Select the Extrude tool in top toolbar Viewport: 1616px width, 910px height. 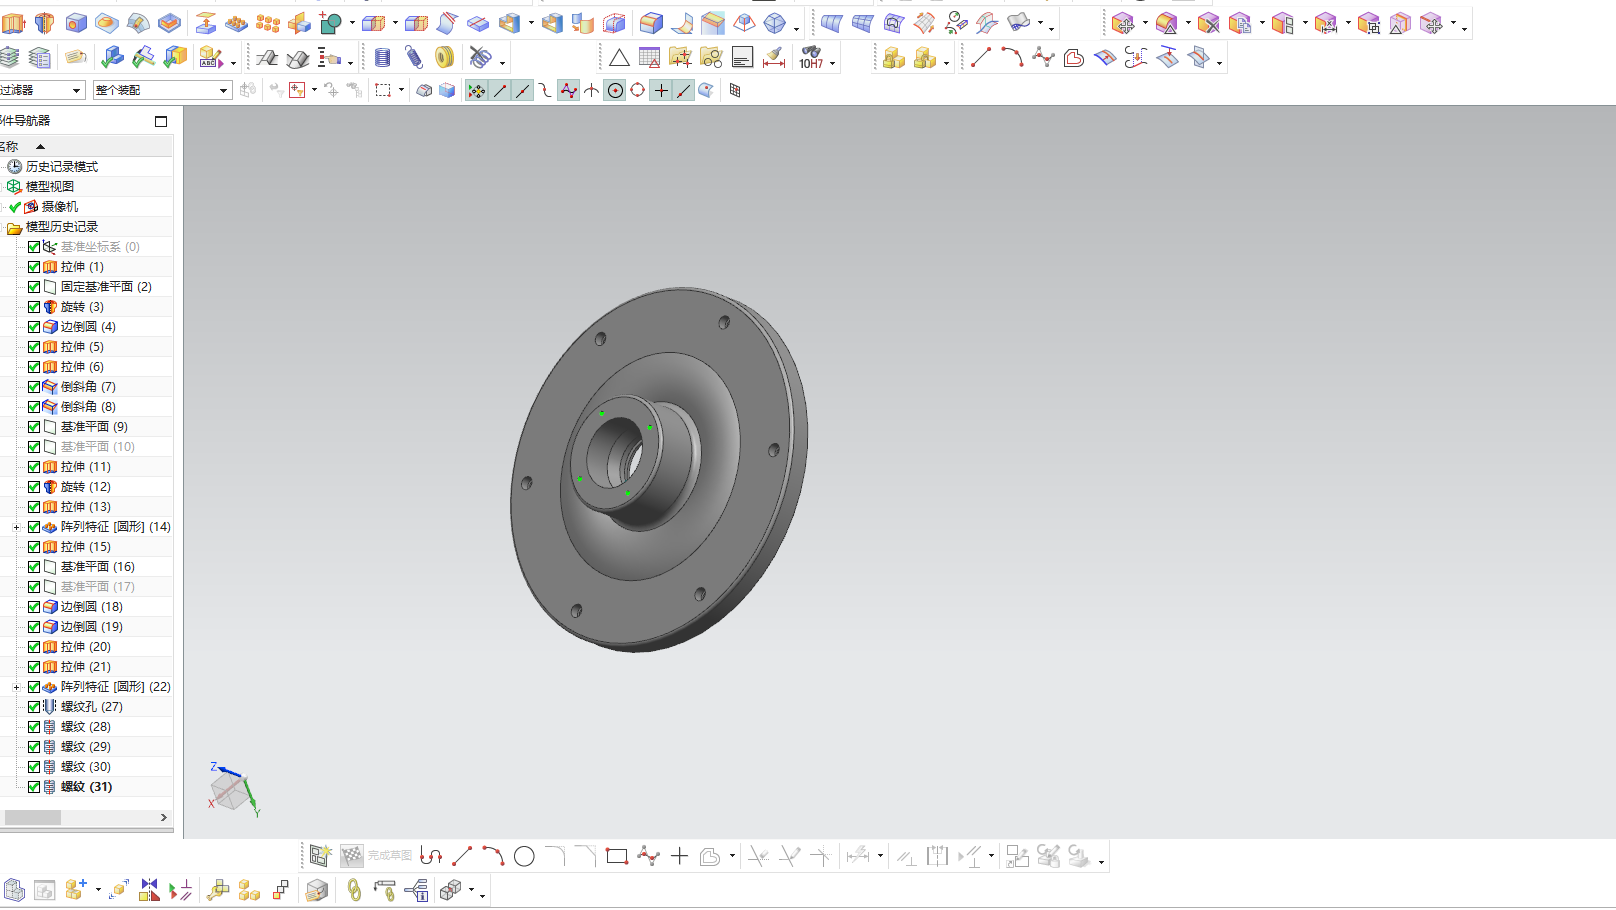point(13,23)
